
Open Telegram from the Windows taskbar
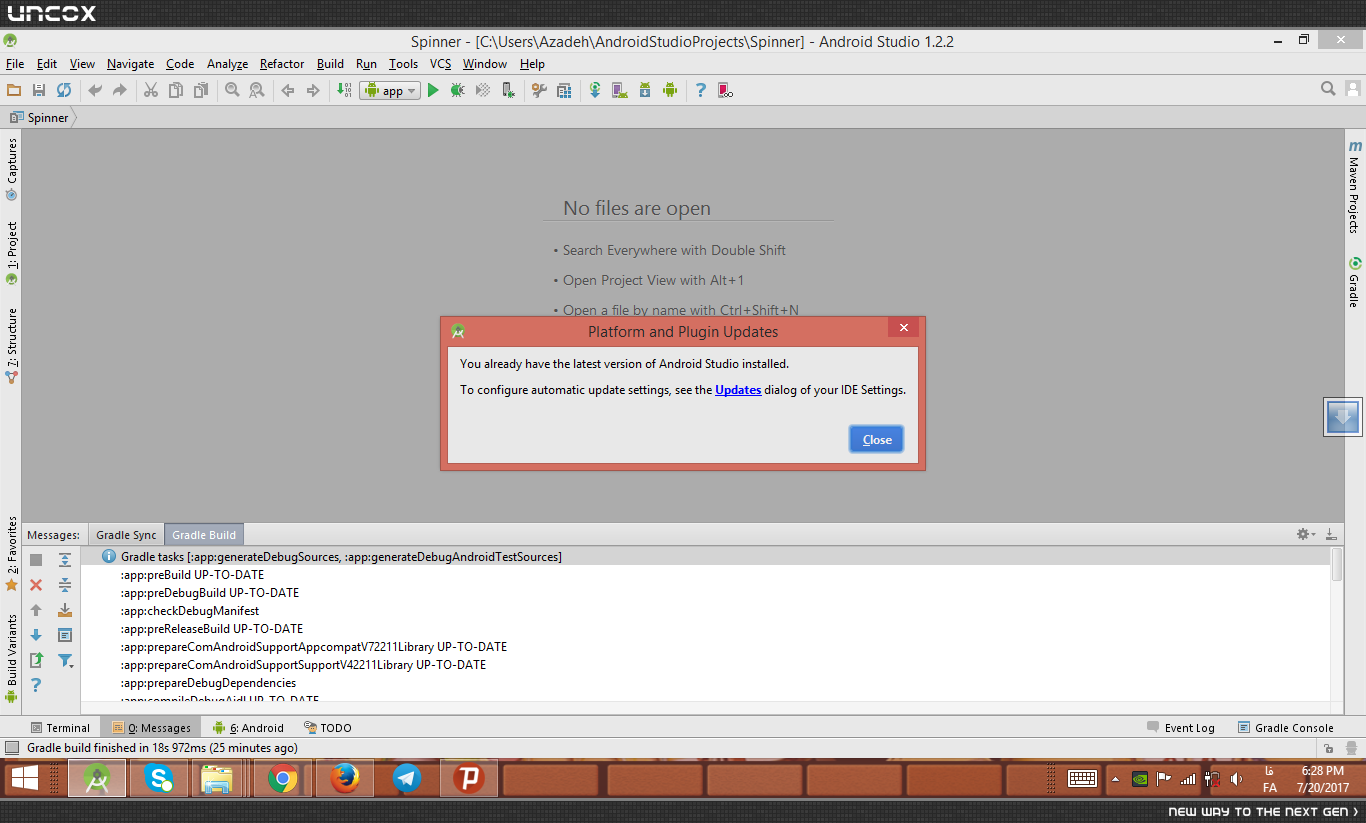point(407,778)
